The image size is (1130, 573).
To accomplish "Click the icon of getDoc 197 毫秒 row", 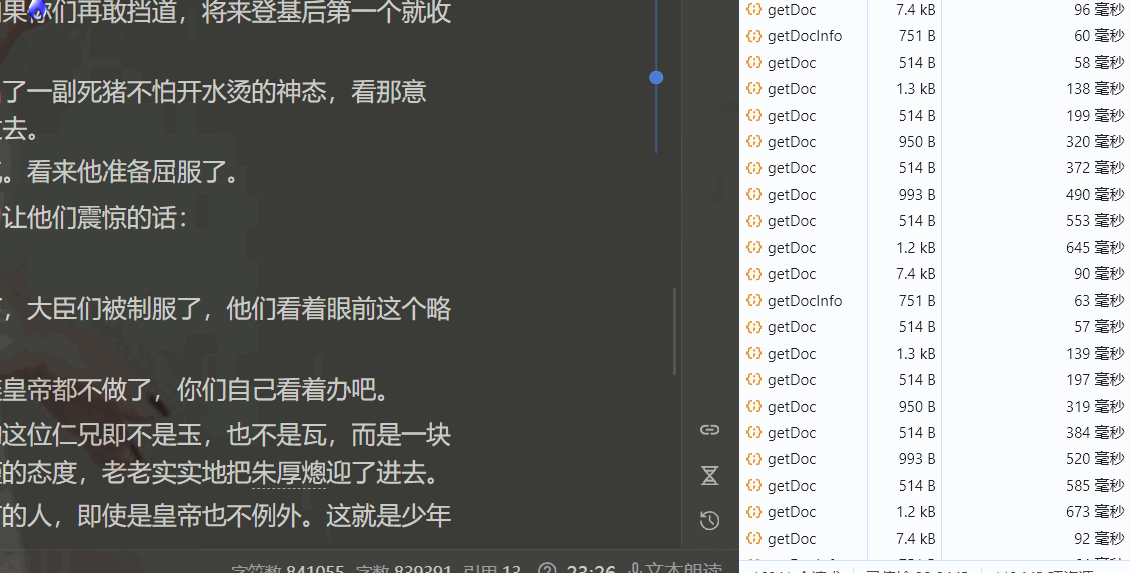I will [754, 379].
